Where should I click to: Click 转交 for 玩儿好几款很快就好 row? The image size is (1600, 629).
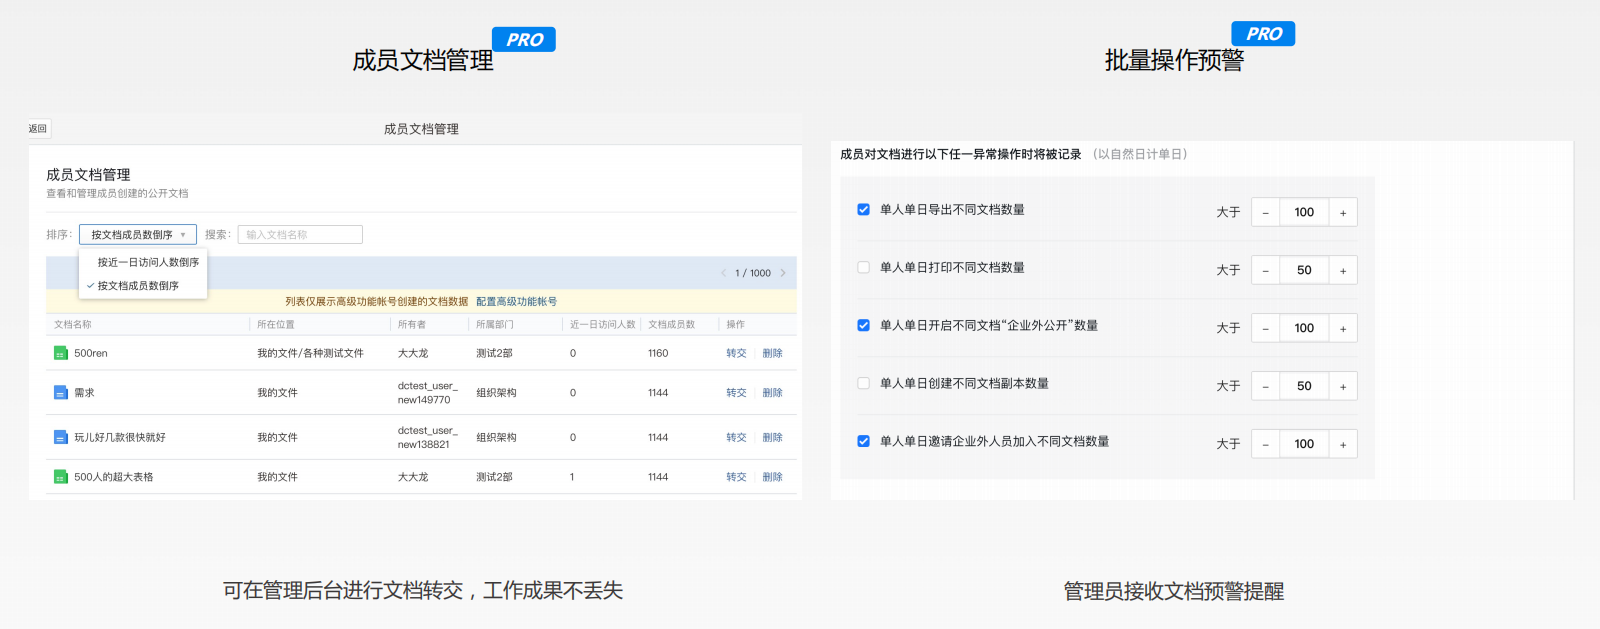(736, 437)
